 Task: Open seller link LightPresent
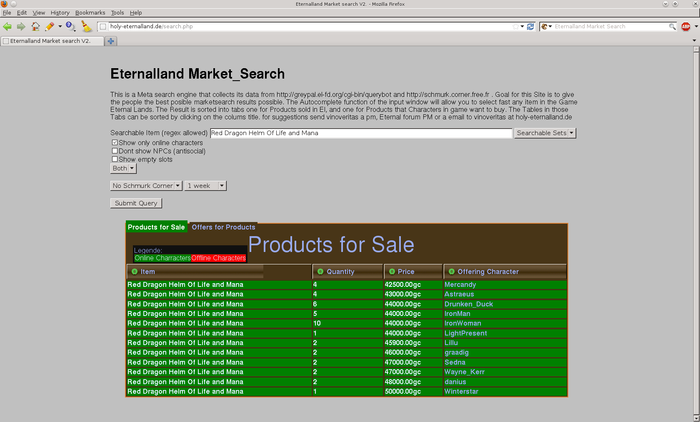pyautogui.click(x=466, y=333)
